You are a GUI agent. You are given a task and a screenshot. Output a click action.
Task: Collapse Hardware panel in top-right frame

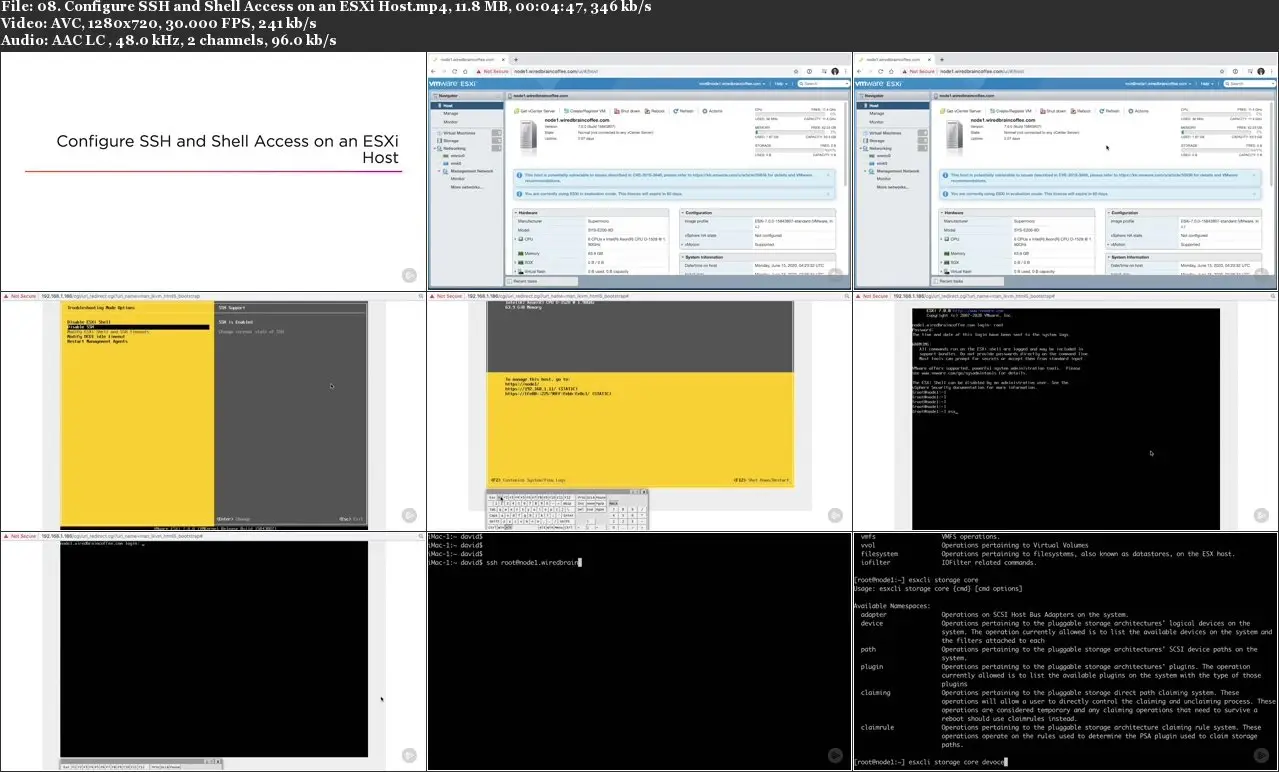pos(942,213)
